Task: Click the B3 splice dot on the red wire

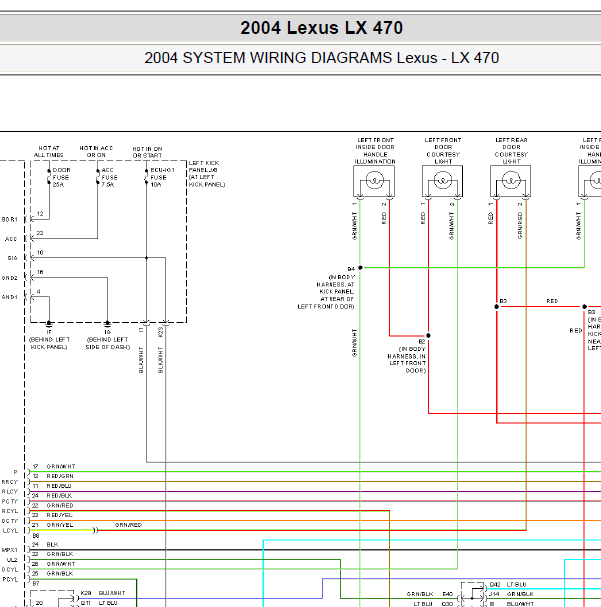Action: click(584, 307)
